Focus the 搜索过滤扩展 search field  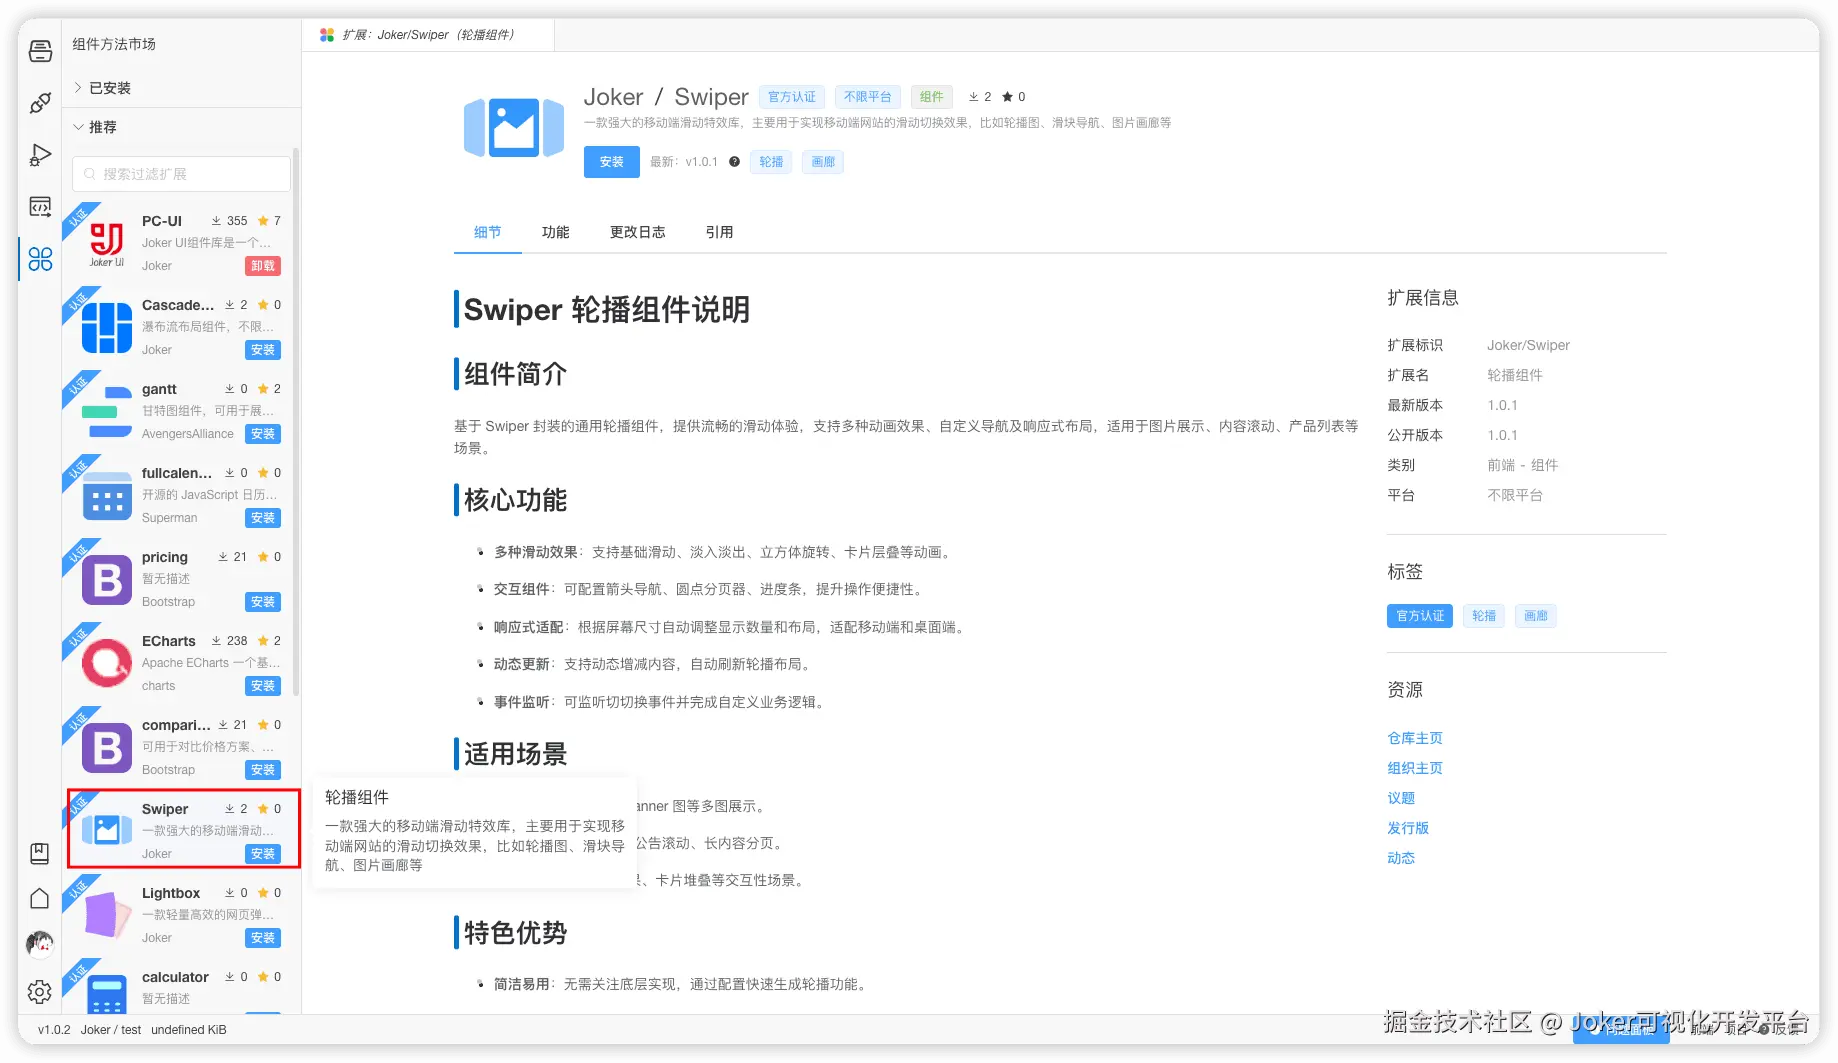(x=181, y=174)
